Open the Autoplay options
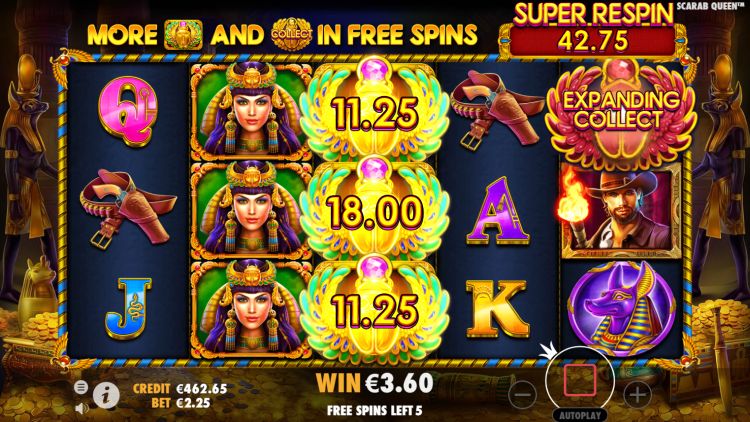 (580, 415)
